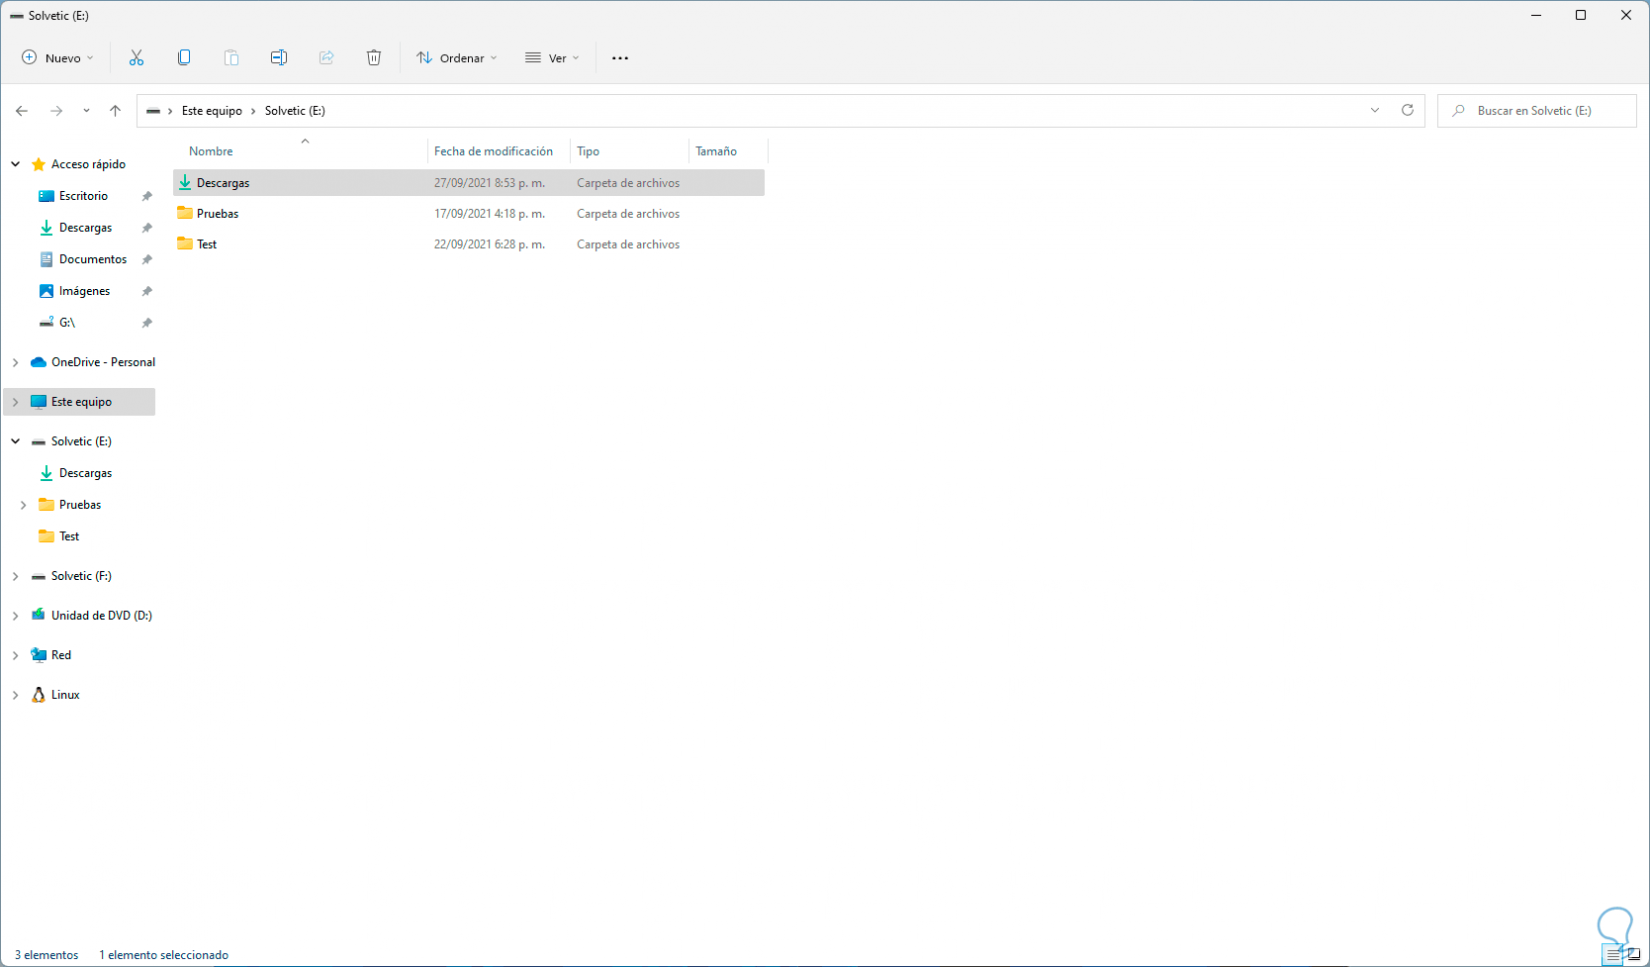Open recent locations dropdown arrow
Image resolution: width=1650 pixels, height=967 pixels.
point(86,111)
